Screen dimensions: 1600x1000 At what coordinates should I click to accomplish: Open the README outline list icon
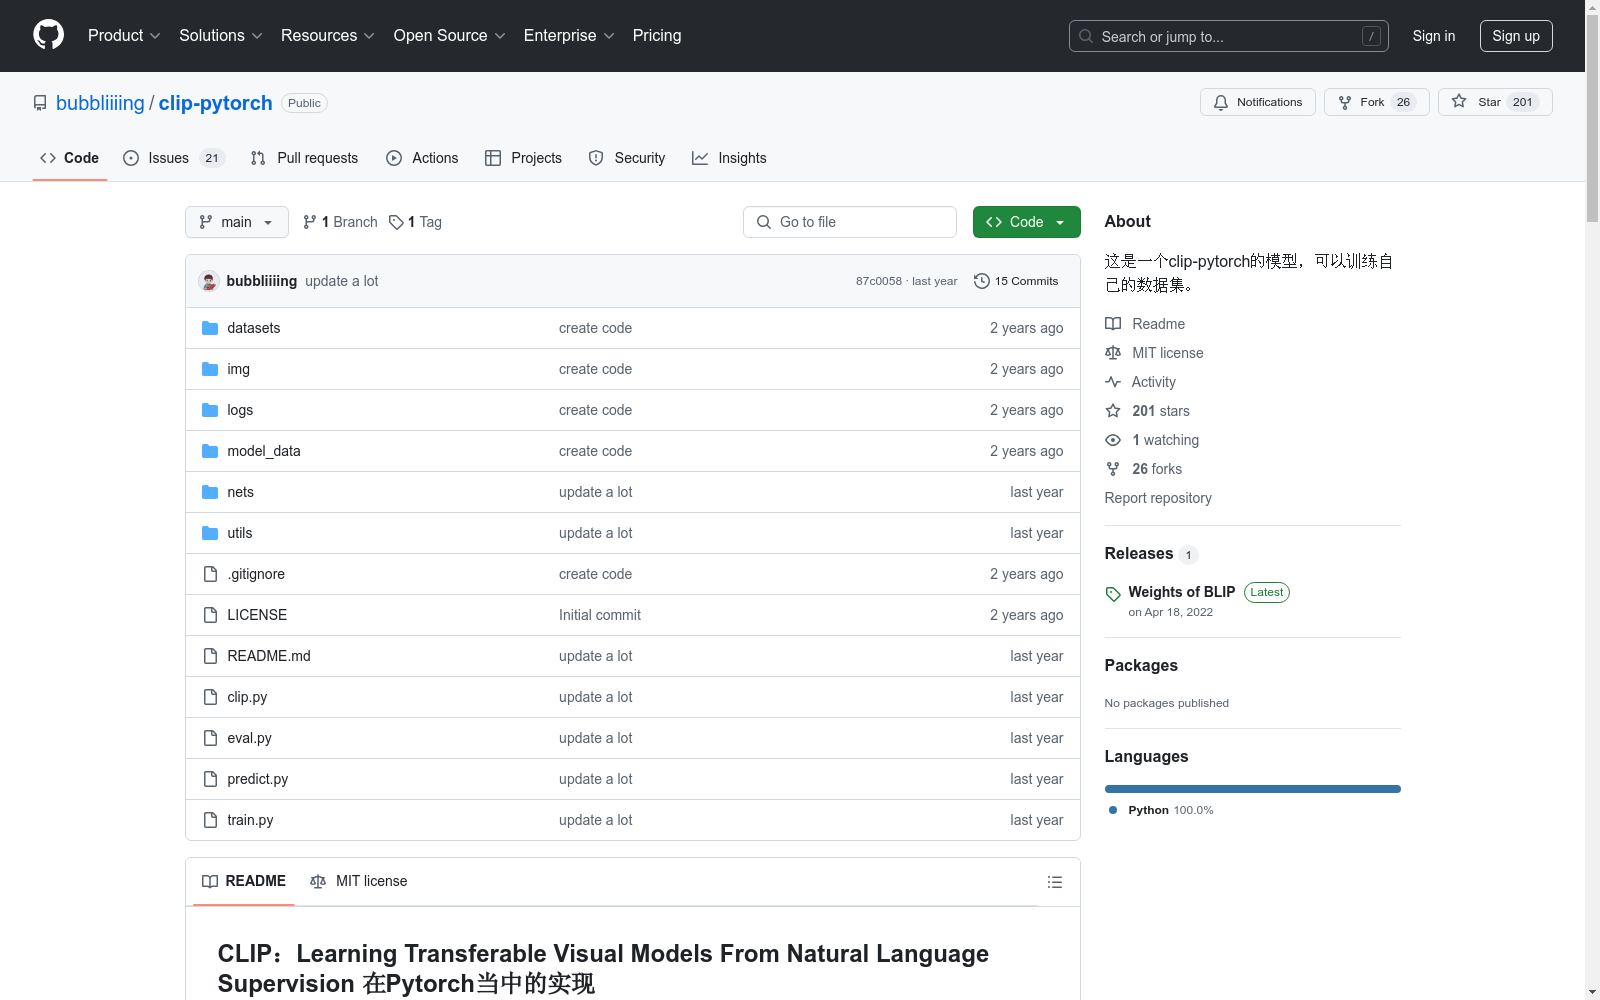1054,882
